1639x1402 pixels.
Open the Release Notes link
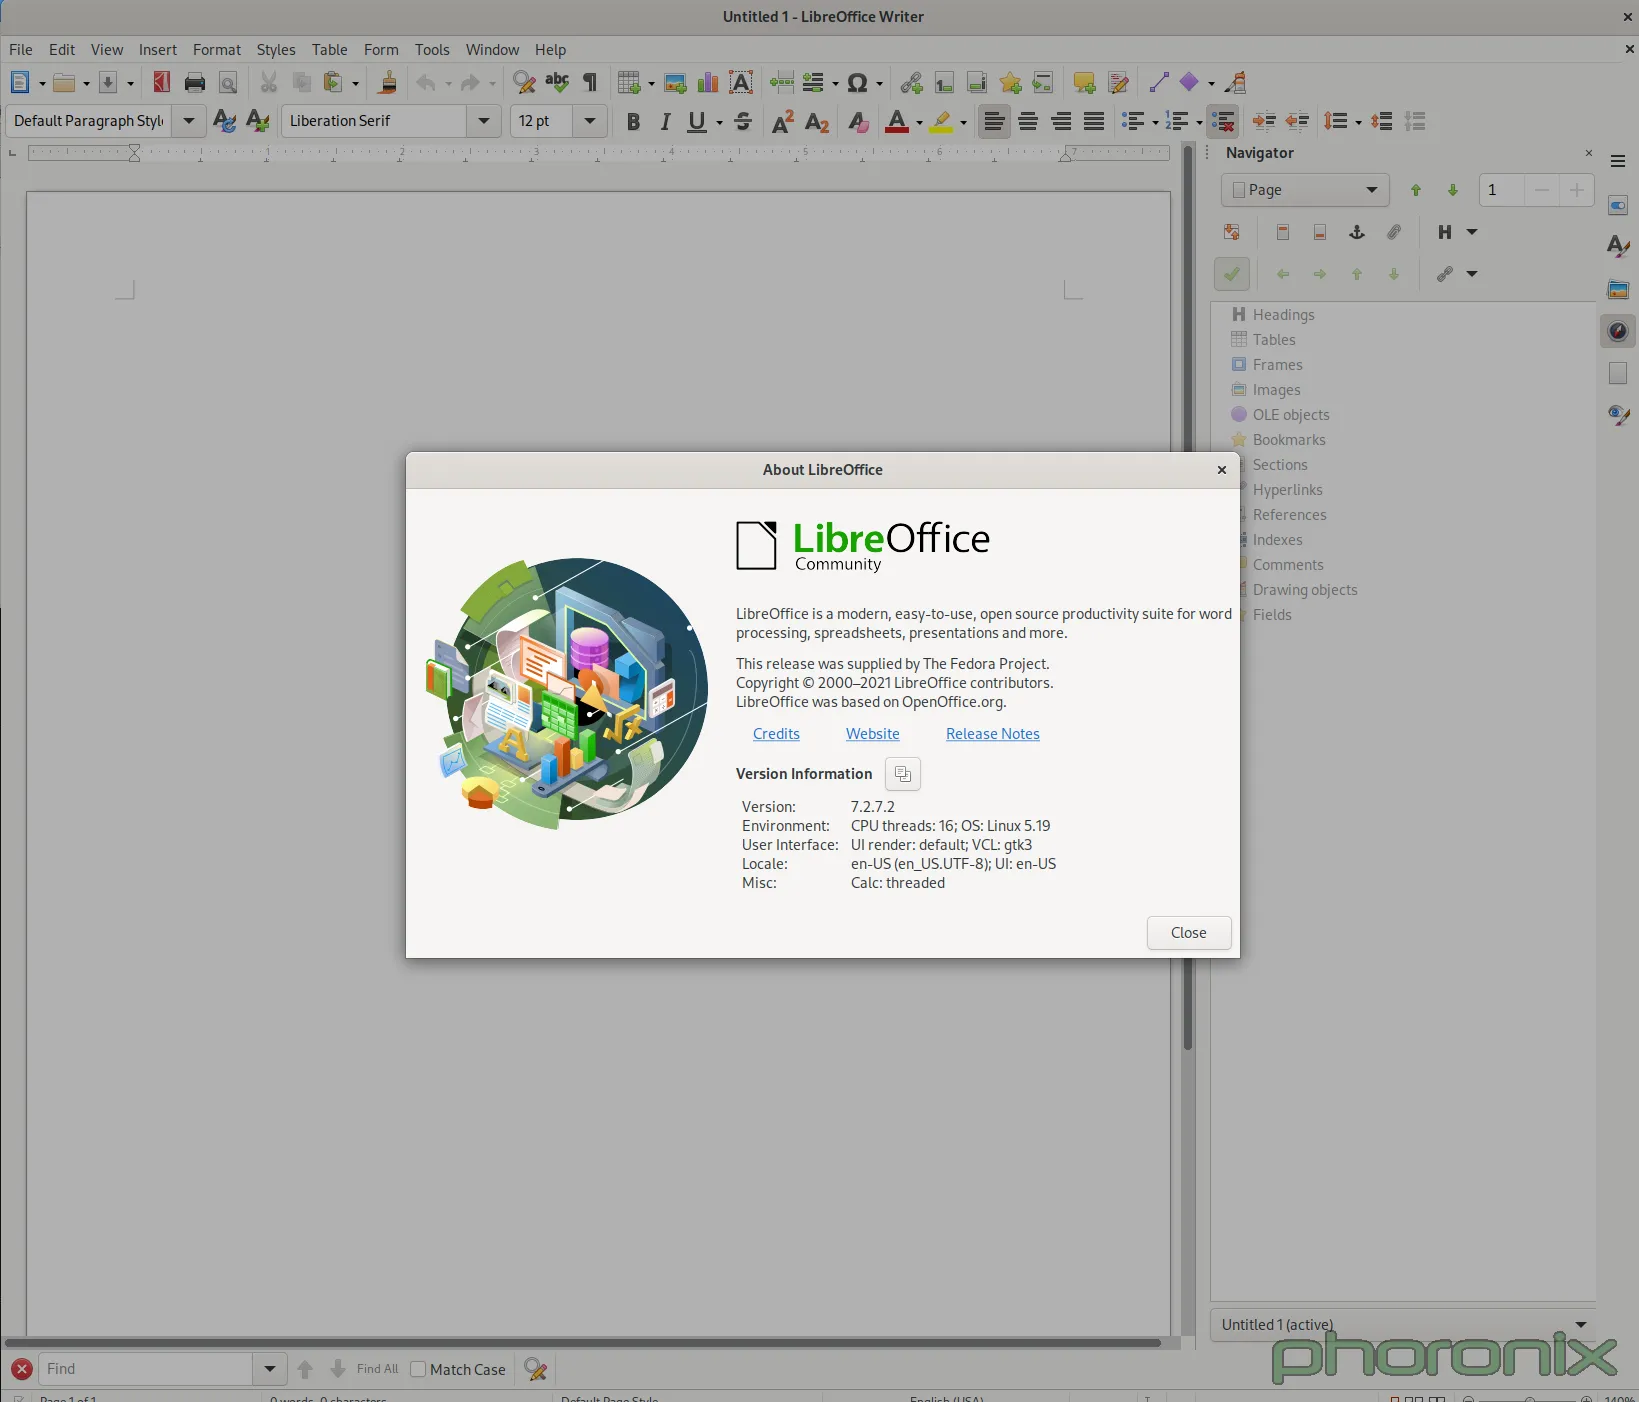coord(993,734)
